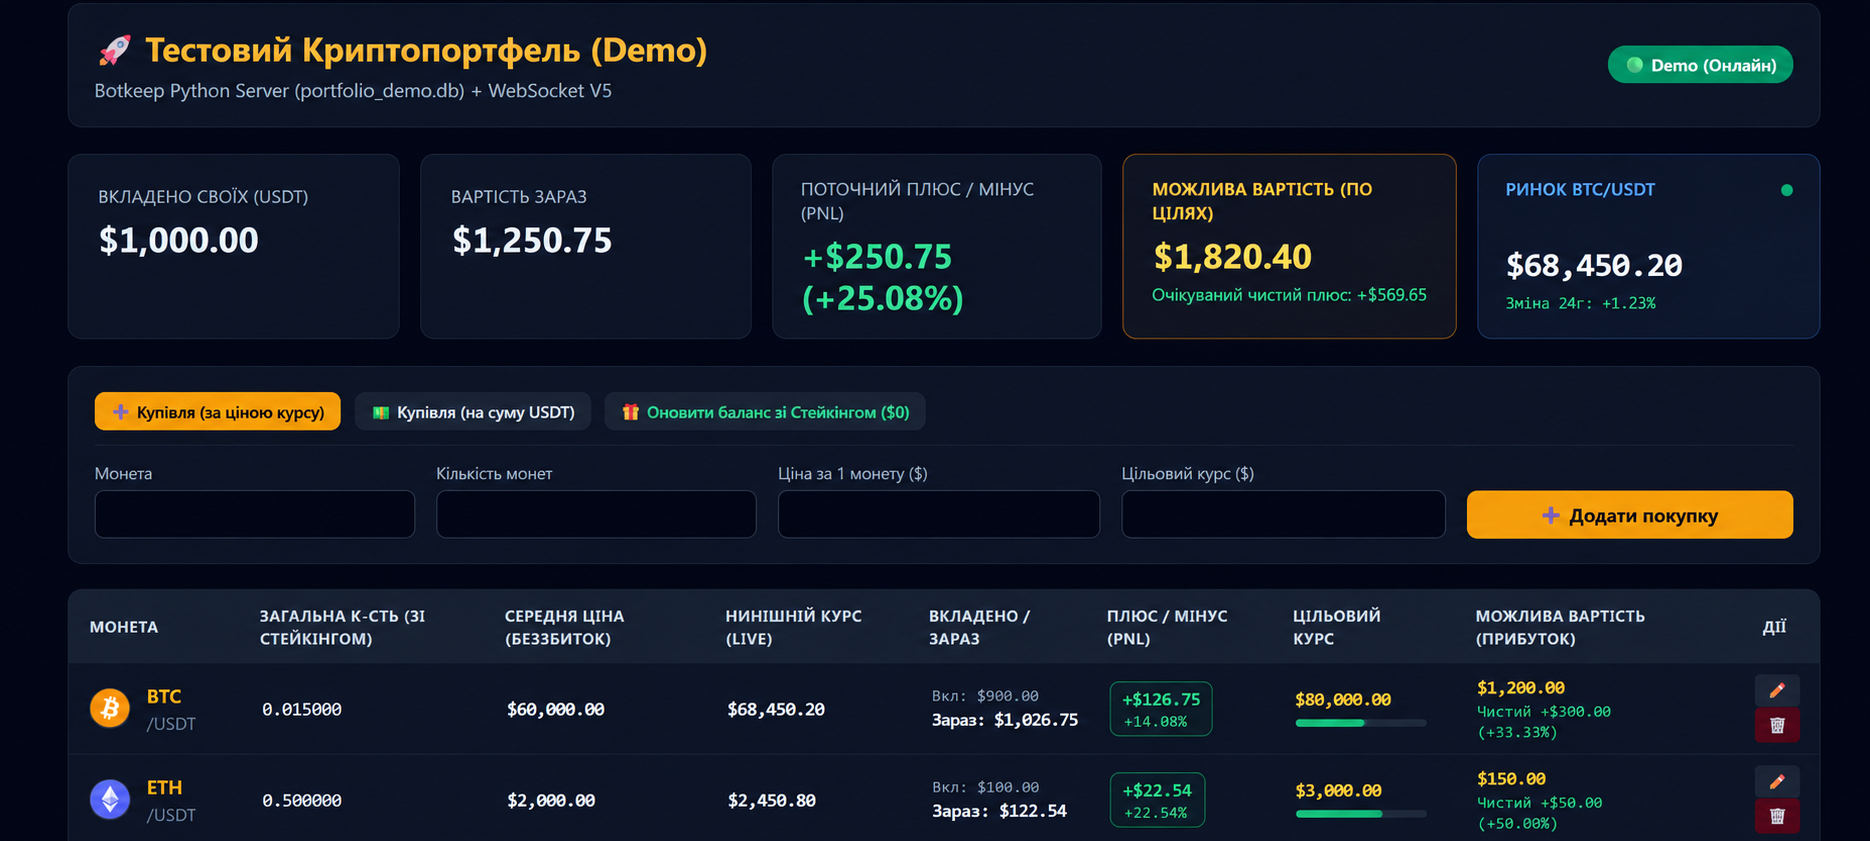The width and height of the screenshot is (1870, 841).
Task: Click the $3,000.00 target price for ETH
Action: (x=1339, y=790)
